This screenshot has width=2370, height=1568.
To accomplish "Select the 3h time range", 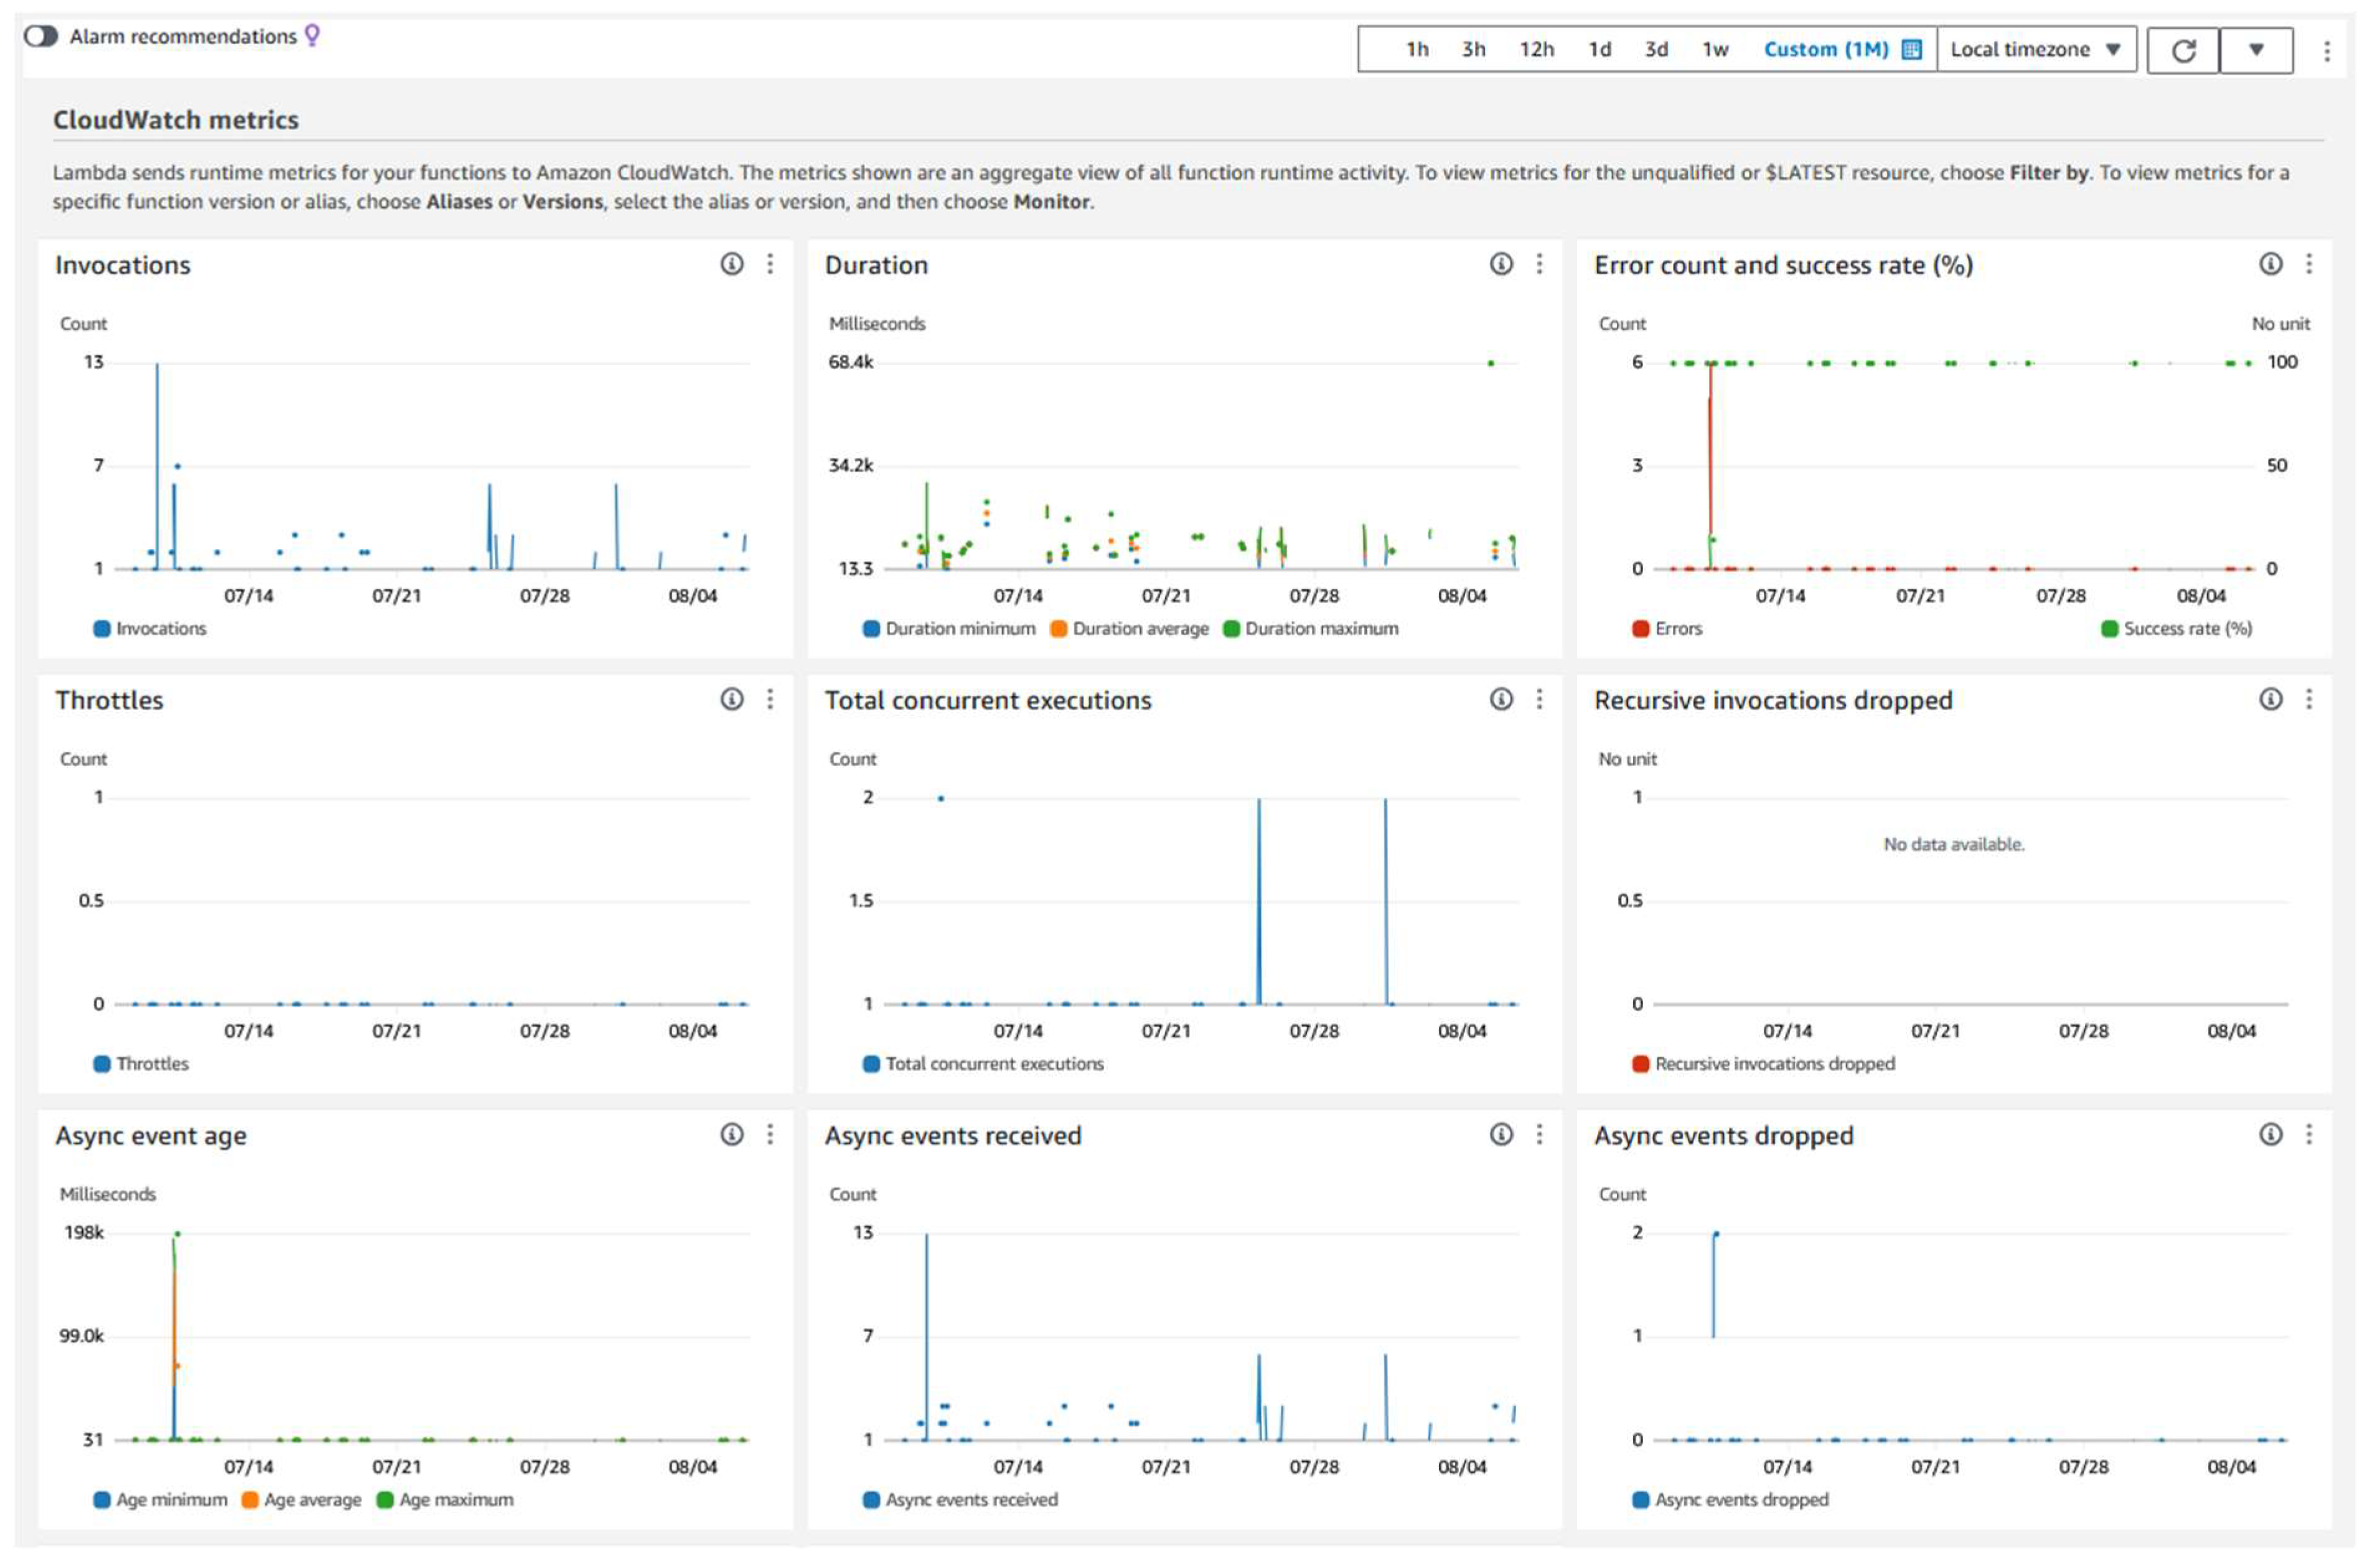I will pos(1473,48).
